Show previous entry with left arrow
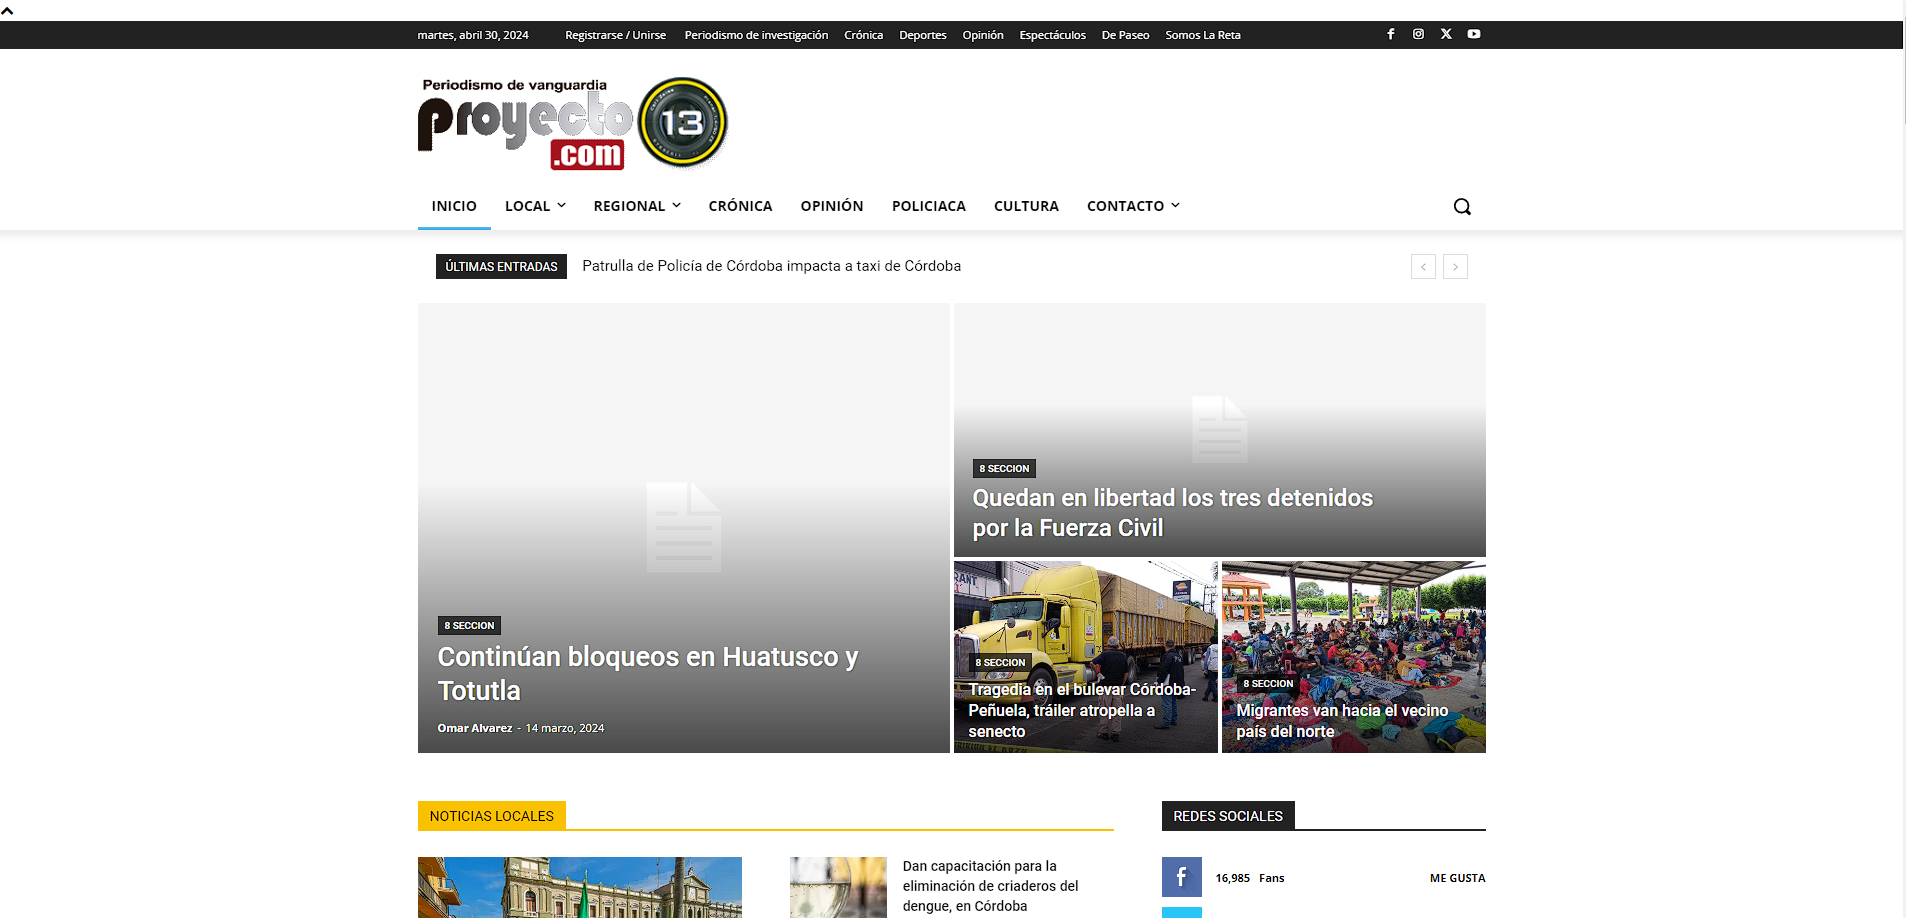The width and height of the screenshot is (1906, 918). coord(1423,266)
